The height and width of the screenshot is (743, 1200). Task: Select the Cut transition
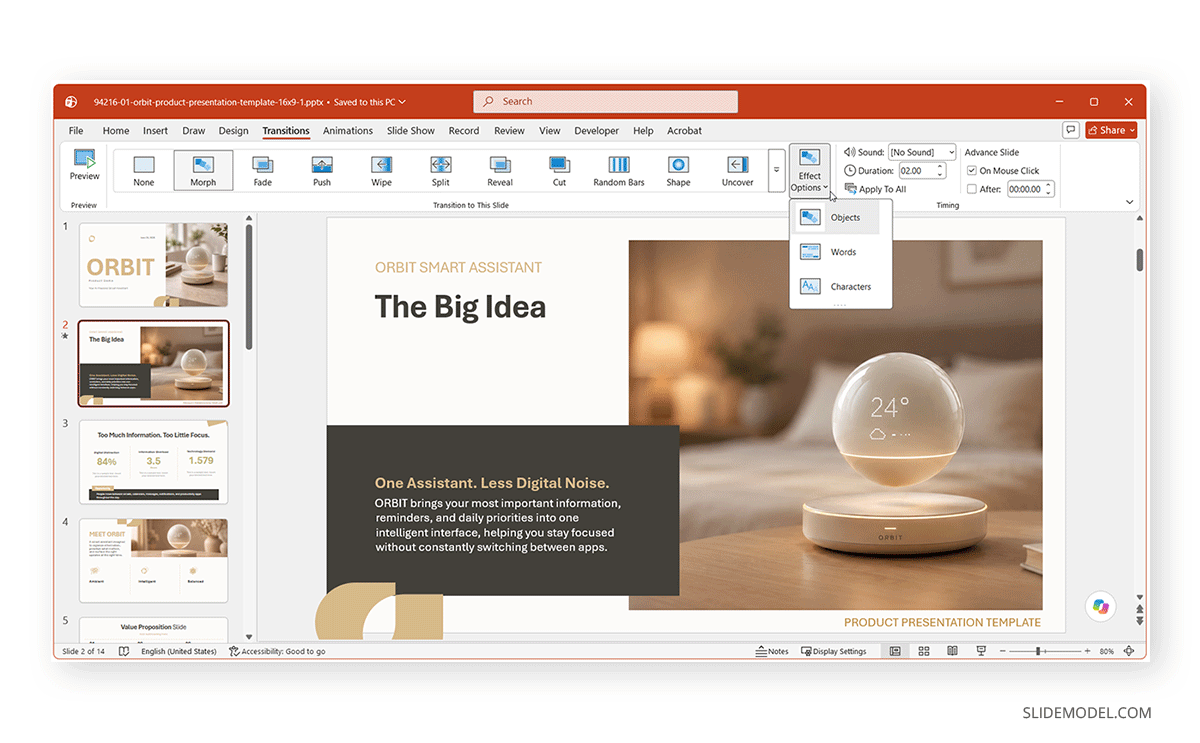559,170
